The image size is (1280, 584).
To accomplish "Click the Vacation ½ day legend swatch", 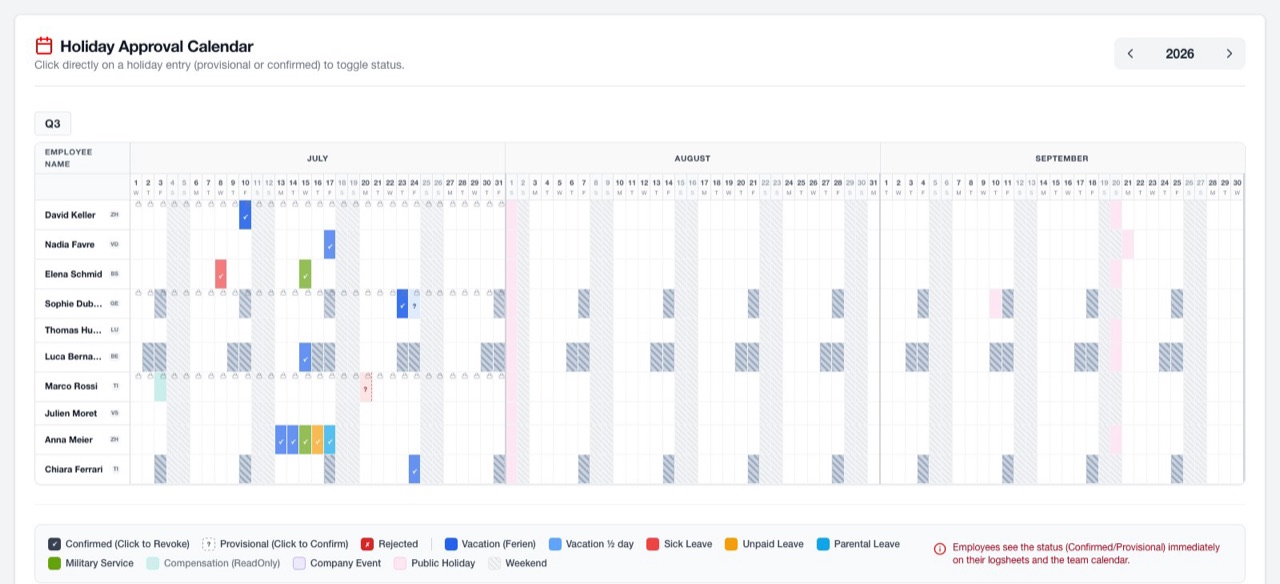I will [x=555, y=544].
